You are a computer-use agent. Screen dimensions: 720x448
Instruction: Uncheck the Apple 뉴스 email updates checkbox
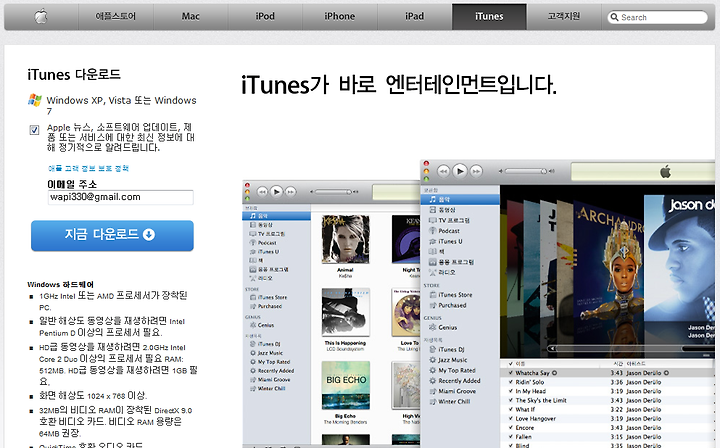[x=34, y=130]
